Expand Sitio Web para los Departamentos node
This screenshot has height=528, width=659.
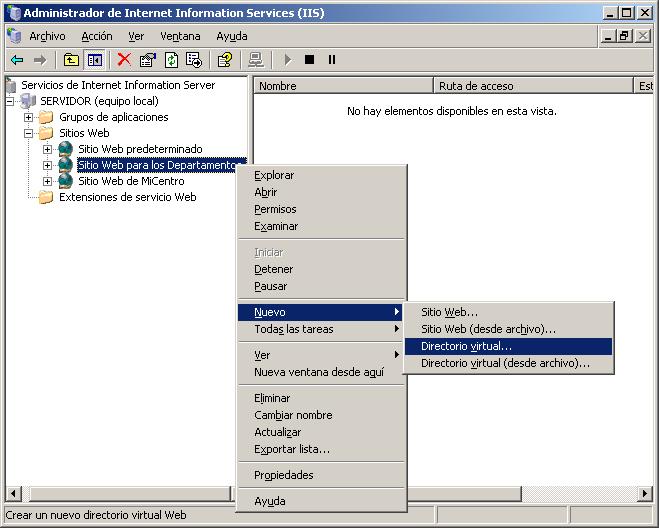pos(47,165)
